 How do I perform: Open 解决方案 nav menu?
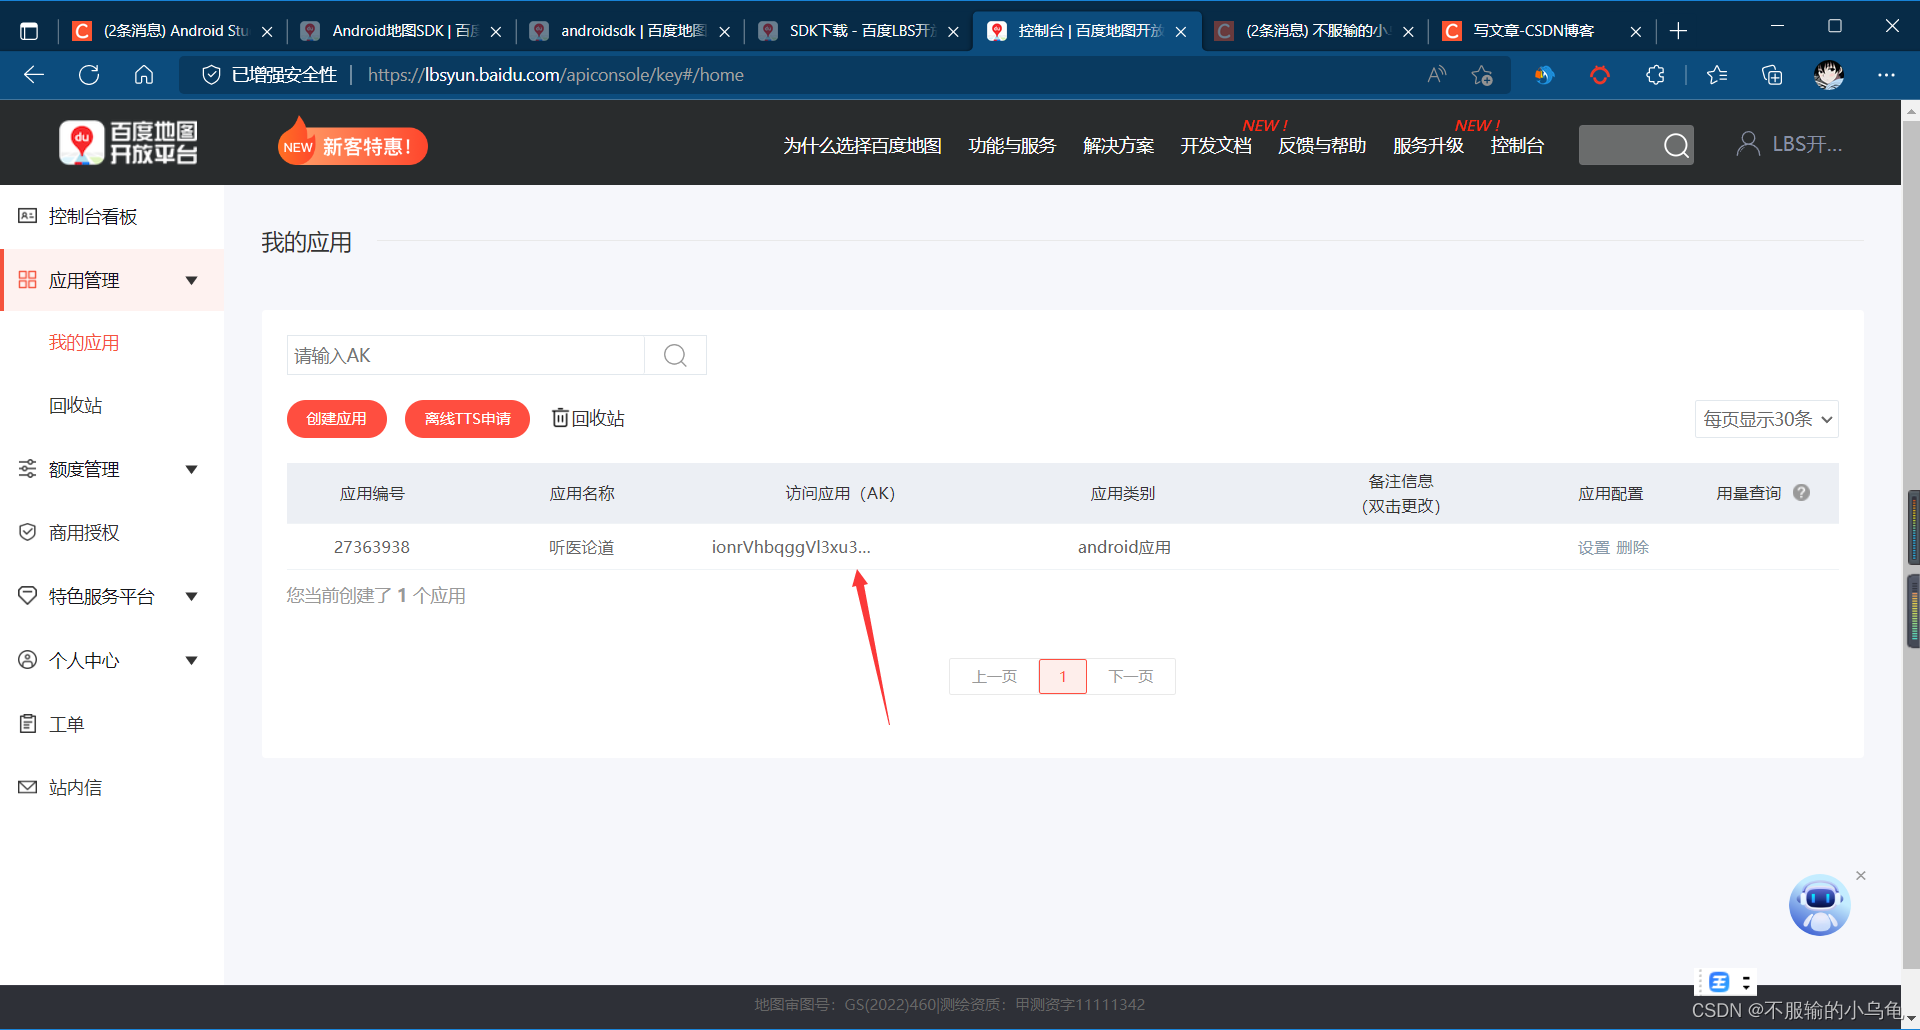1118,146
